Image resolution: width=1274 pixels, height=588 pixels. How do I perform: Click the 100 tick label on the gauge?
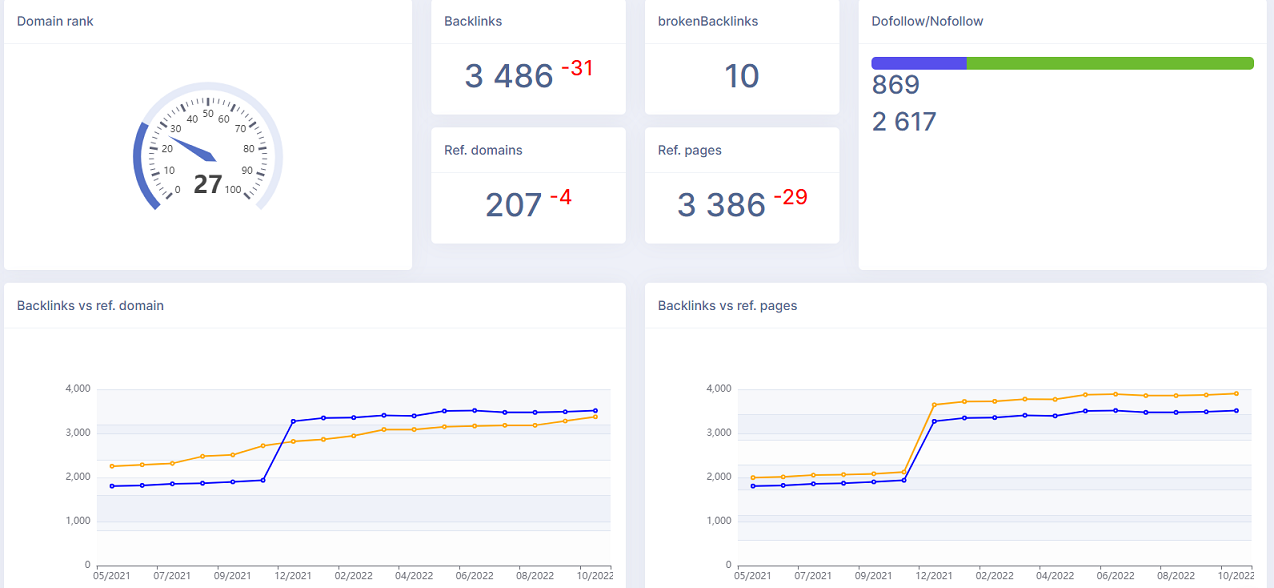pos(233,190)
